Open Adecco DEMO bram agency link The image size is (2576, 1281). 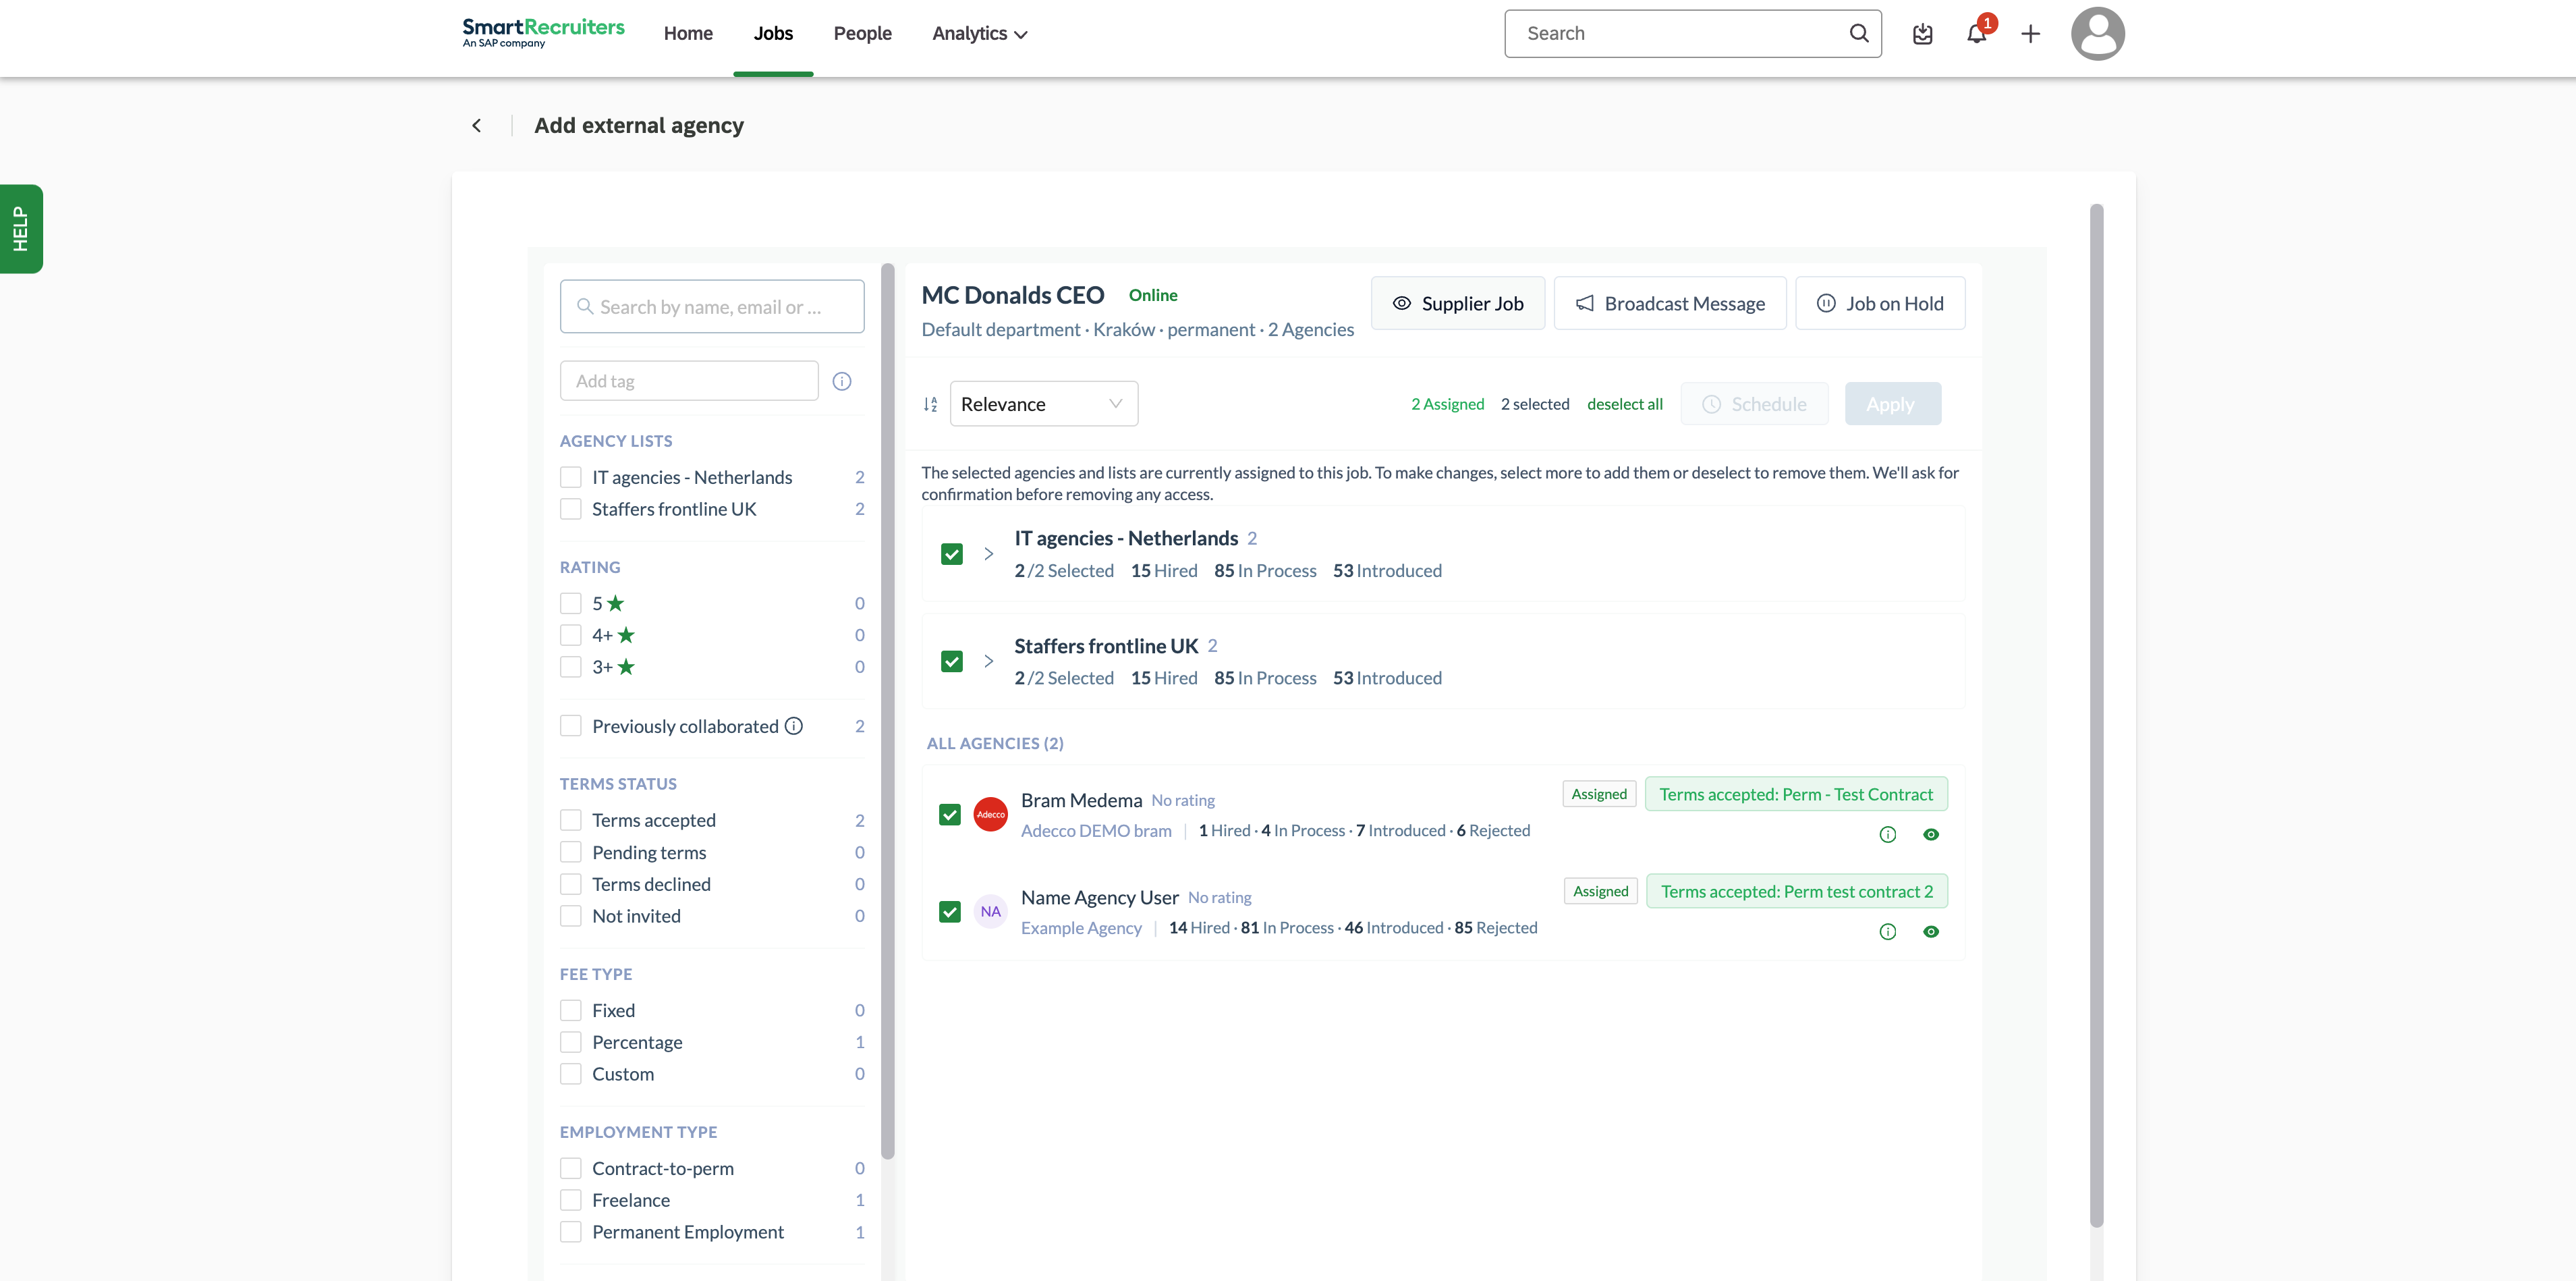[1096, 830]
